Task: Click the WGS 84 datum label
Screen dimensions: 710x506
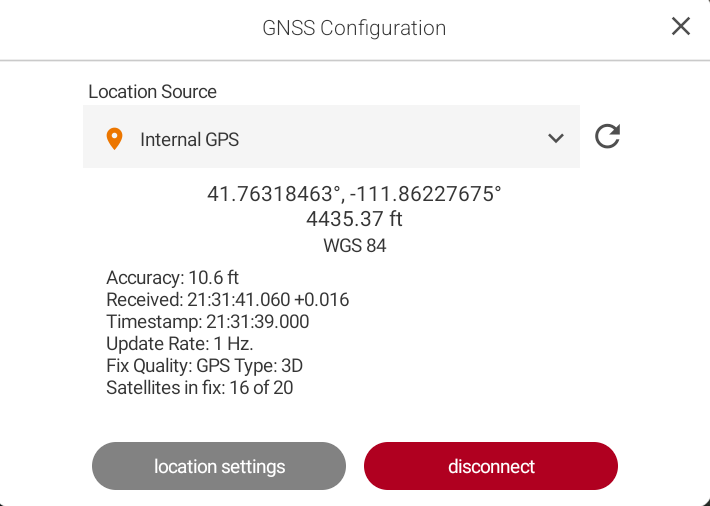Action: (x=354, y=245)
